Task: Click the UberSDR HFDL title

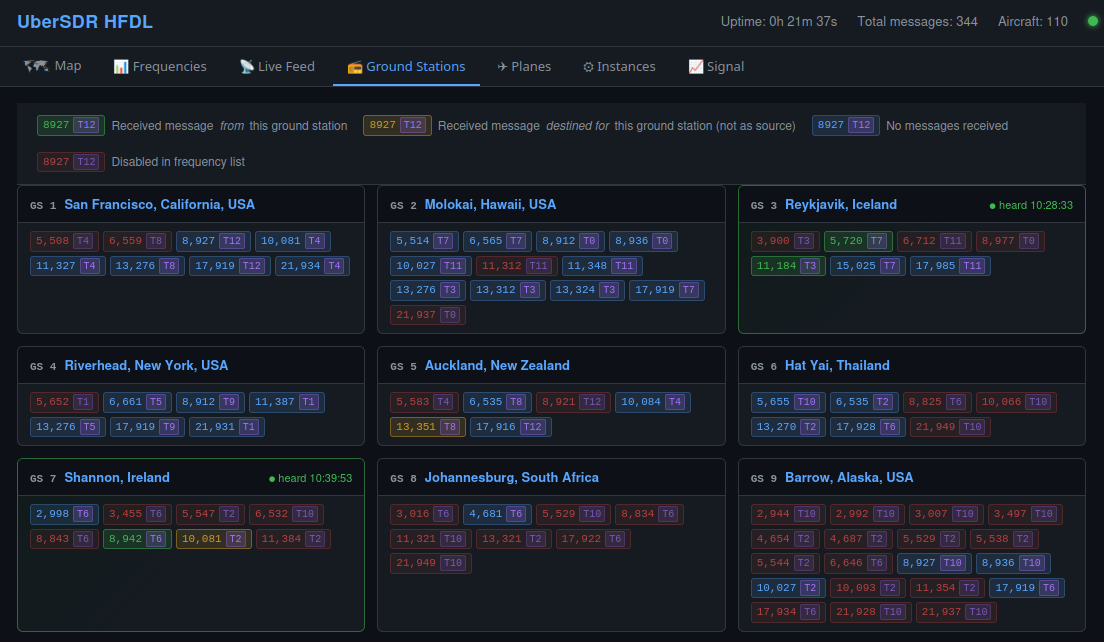Action: click(85, 21)
